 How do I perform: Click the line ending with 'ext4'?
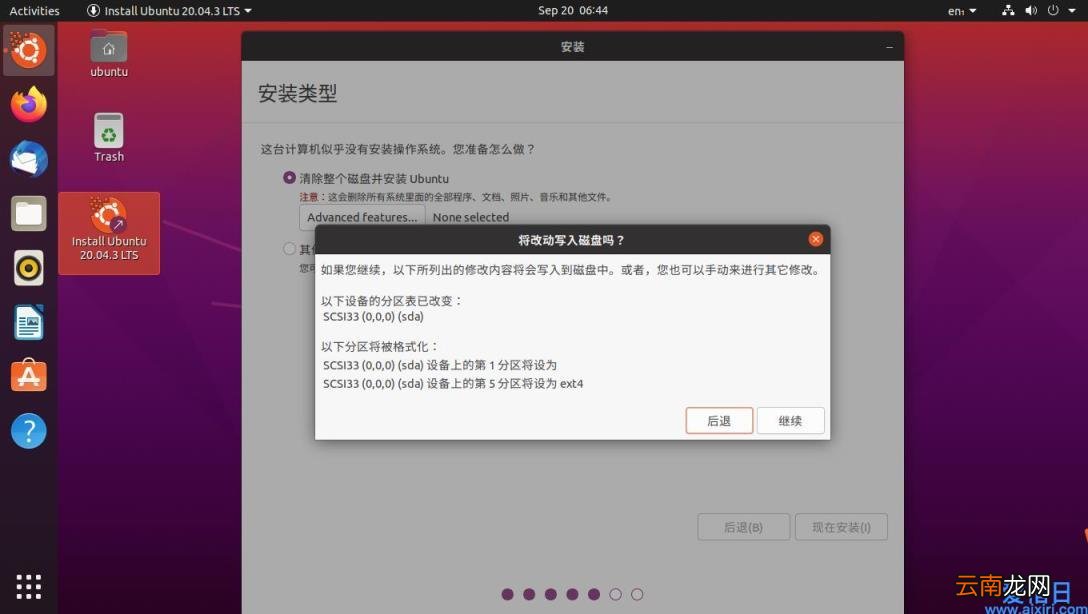[x=453, y=384]
